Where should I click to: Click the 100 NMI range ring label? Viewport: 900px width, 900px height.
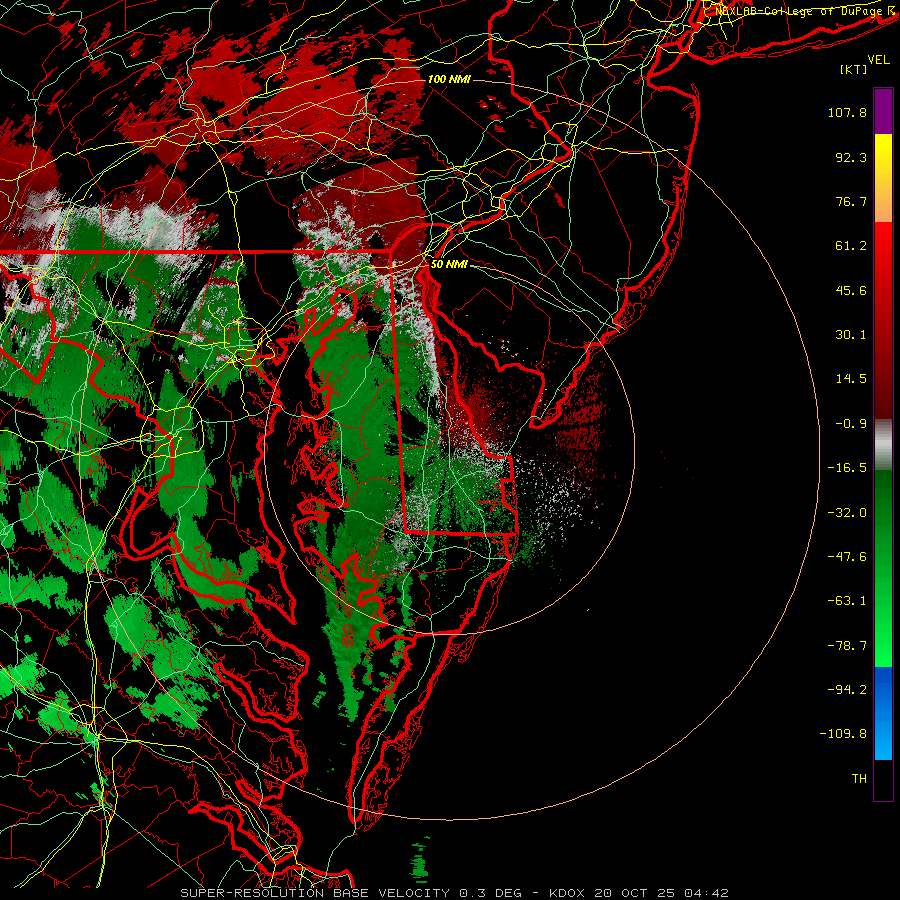pyautogui.click(x=449, y=79)
